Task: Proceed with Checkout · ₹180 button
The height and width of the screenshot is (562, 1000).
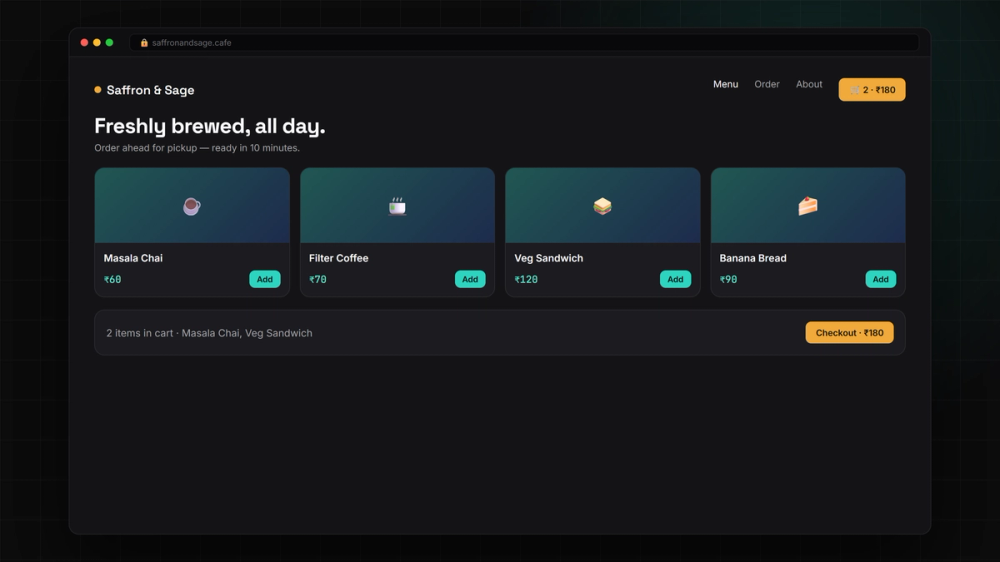Action: (x=849, y=333)
